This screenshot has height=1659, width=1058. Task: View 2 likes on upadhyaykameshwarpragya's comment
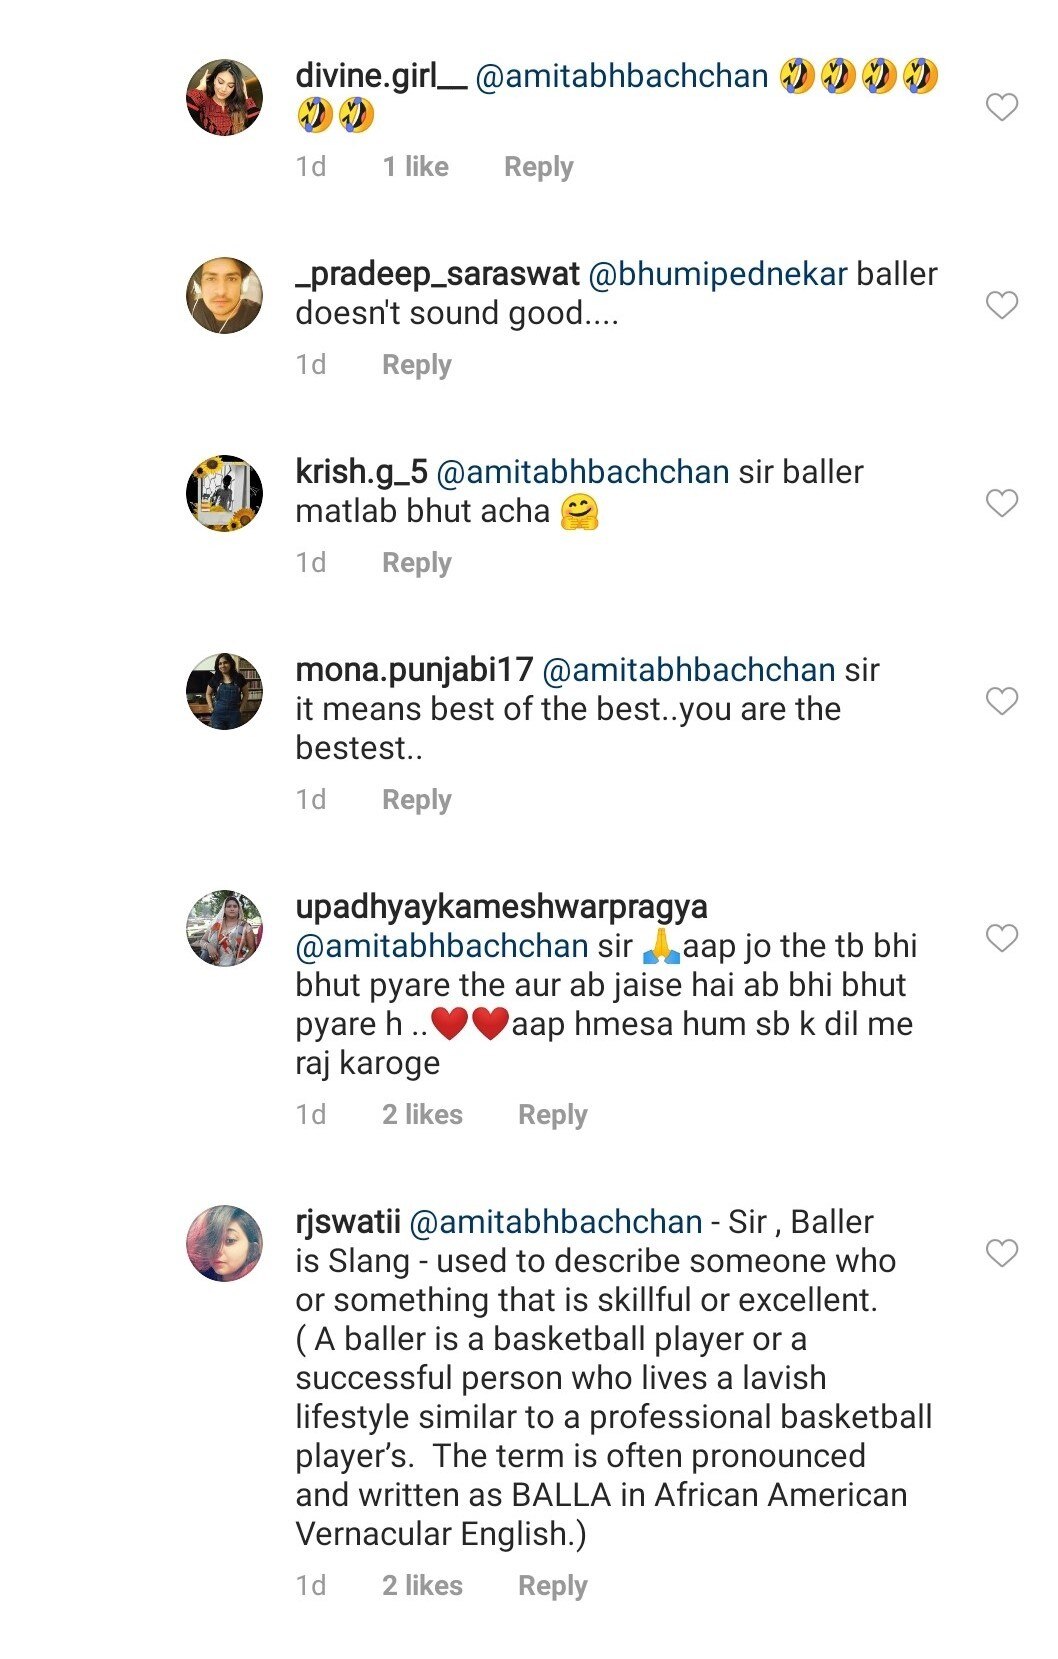[422, 1115]
